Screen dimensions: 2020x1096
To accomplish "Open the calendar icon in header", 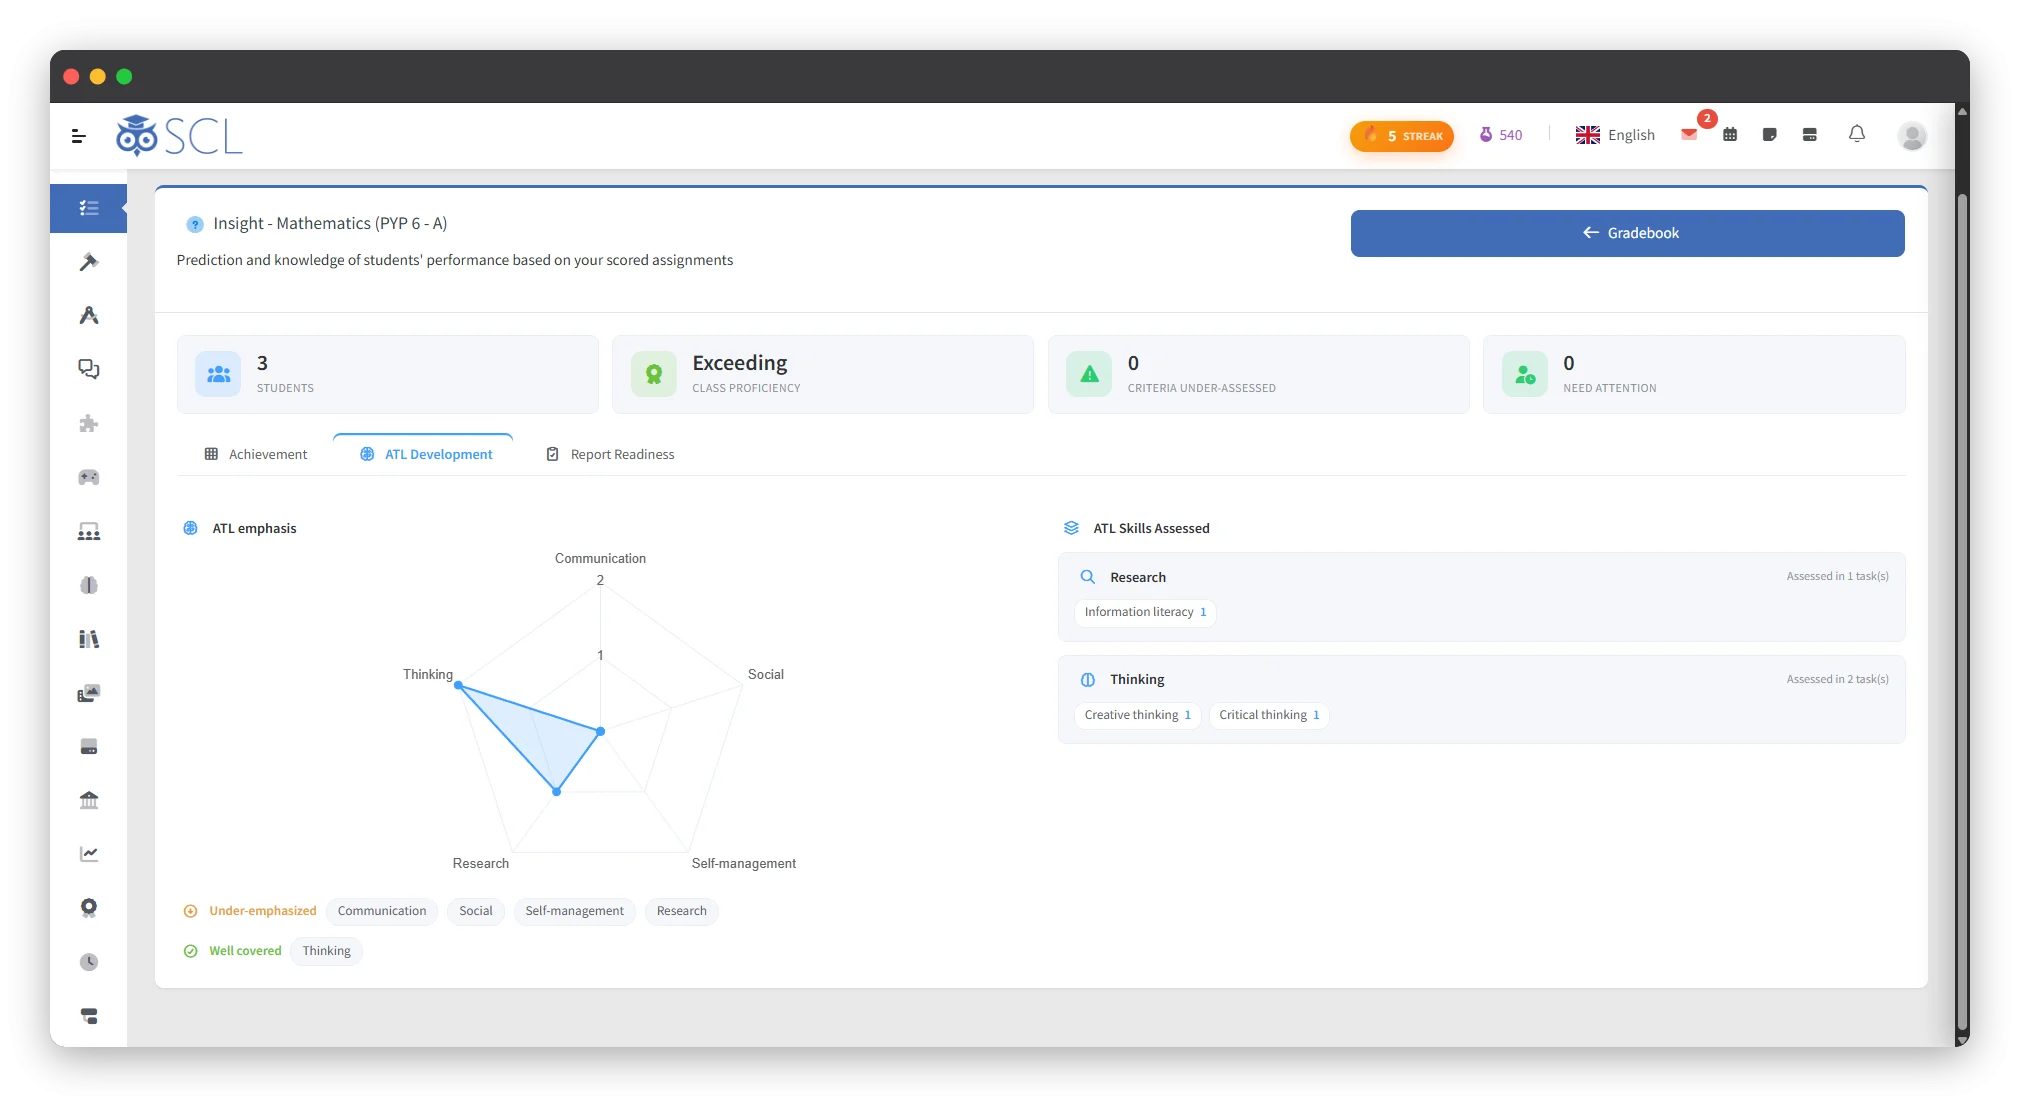I will (1730, 135).
